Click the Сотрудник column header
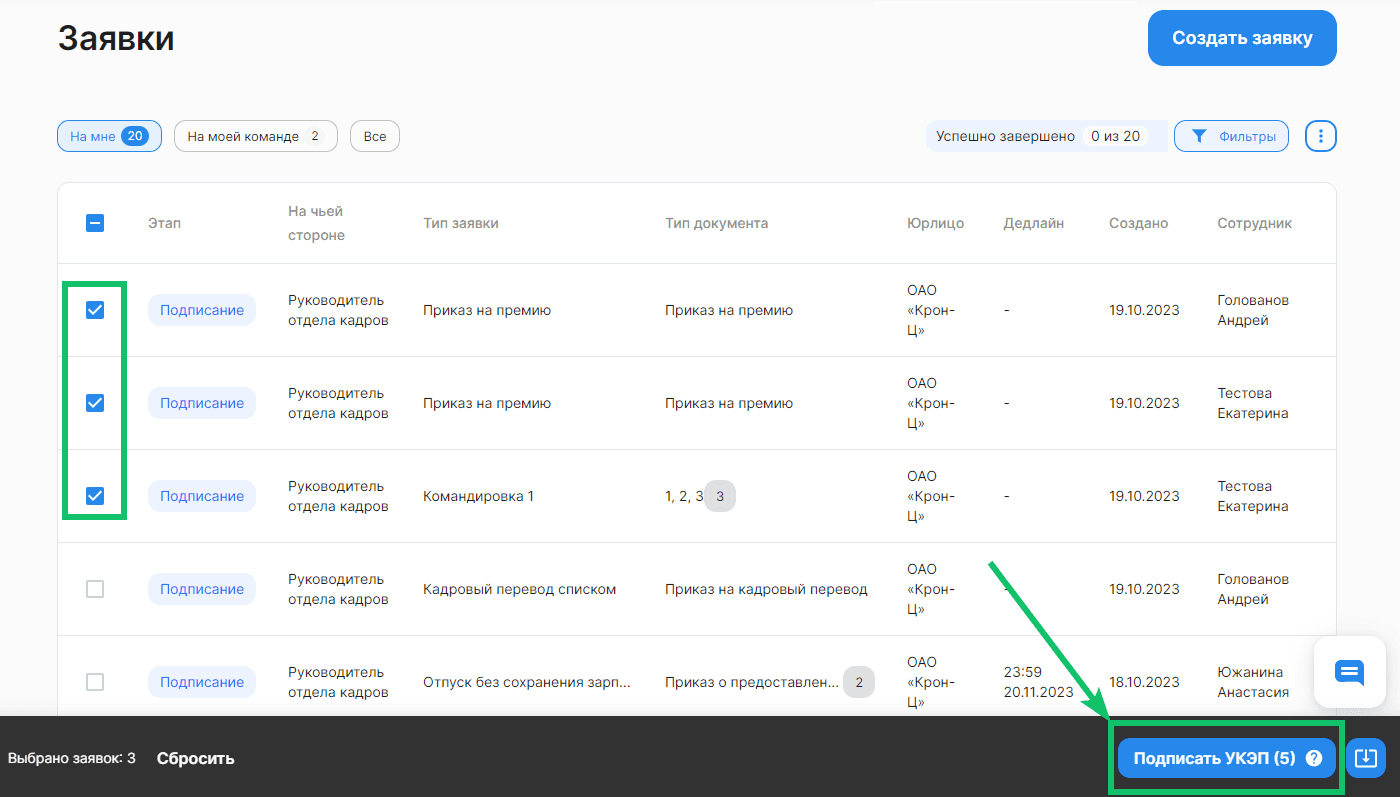 1255,223
